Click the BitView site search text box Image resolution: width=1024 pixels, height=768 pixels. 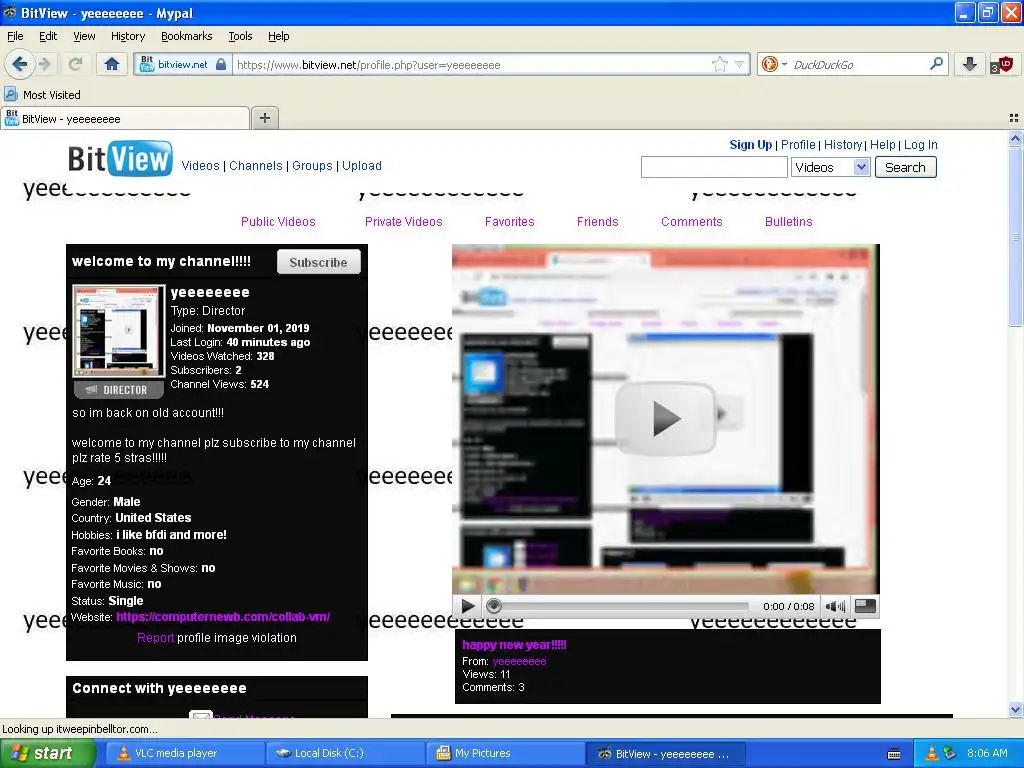point(714,167)
